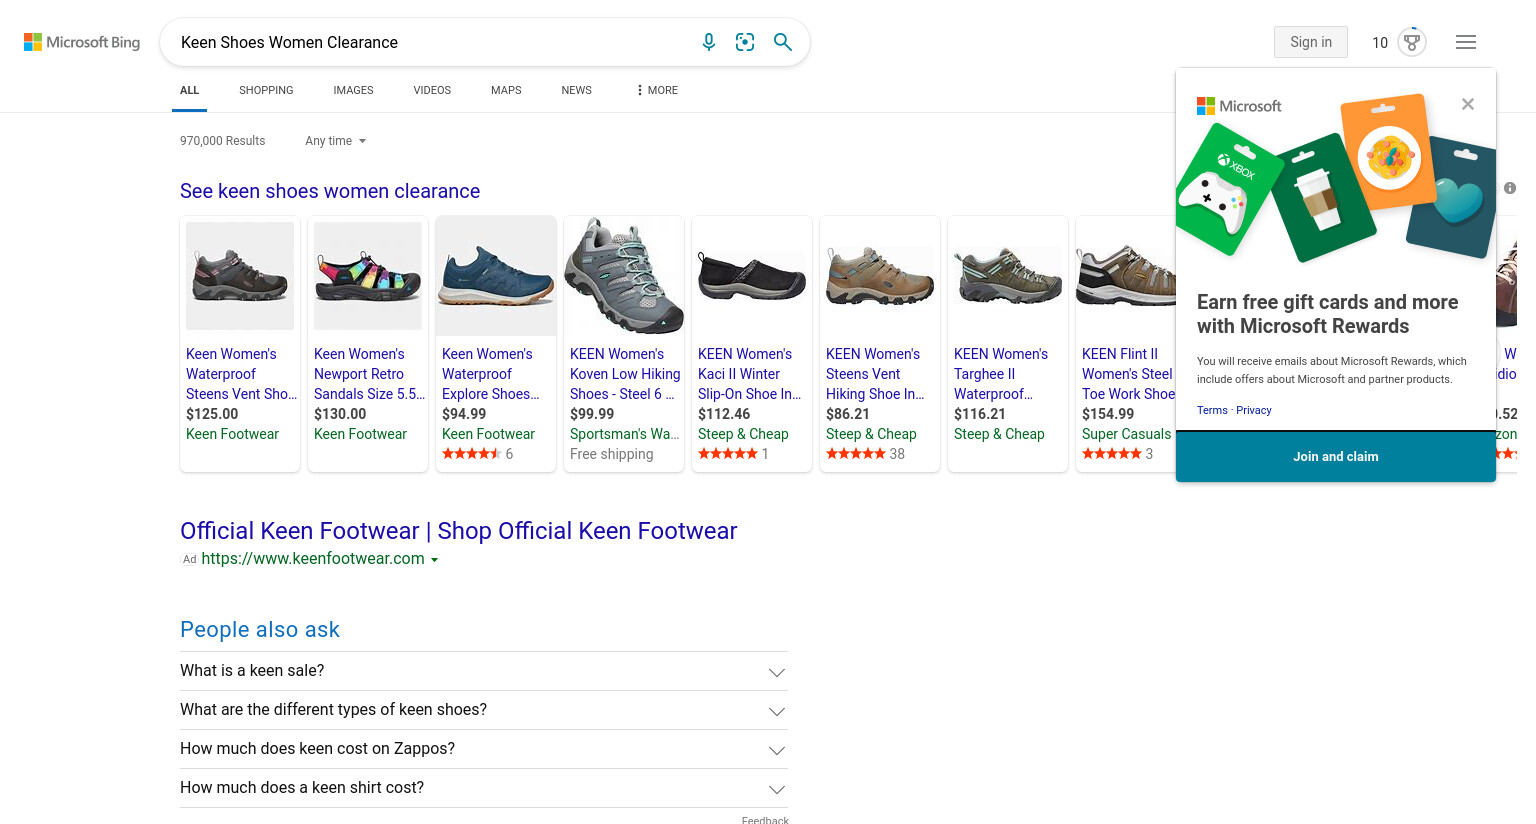Close the Microsoft Rewards popup
The width and height of the screenshot is (1536, 824).
(x=1468, y=104)
